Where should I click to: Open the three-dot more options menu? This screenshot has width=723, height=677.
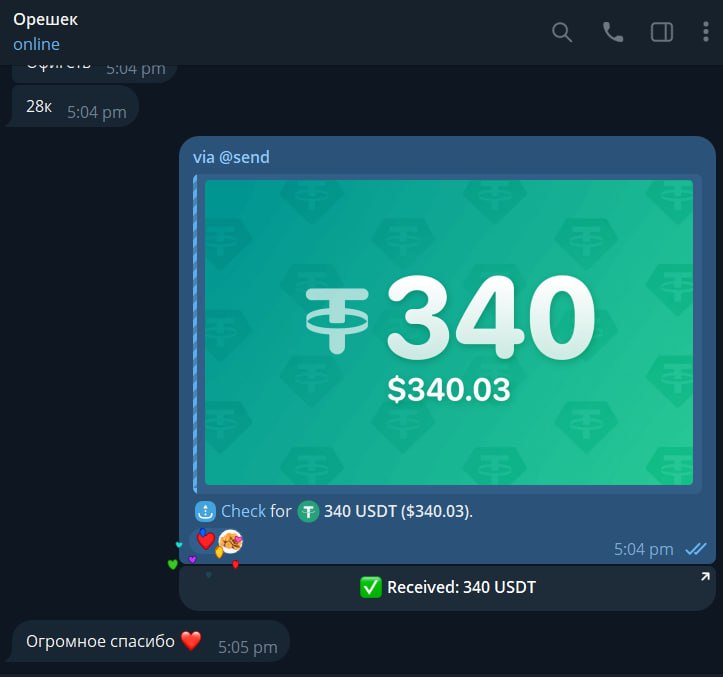(x=705, y=32)
